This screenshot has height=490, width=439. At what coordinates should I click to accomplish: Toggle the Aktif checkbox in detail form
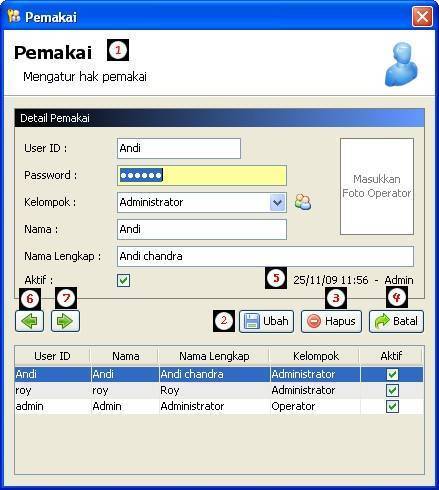coord(123,280)
